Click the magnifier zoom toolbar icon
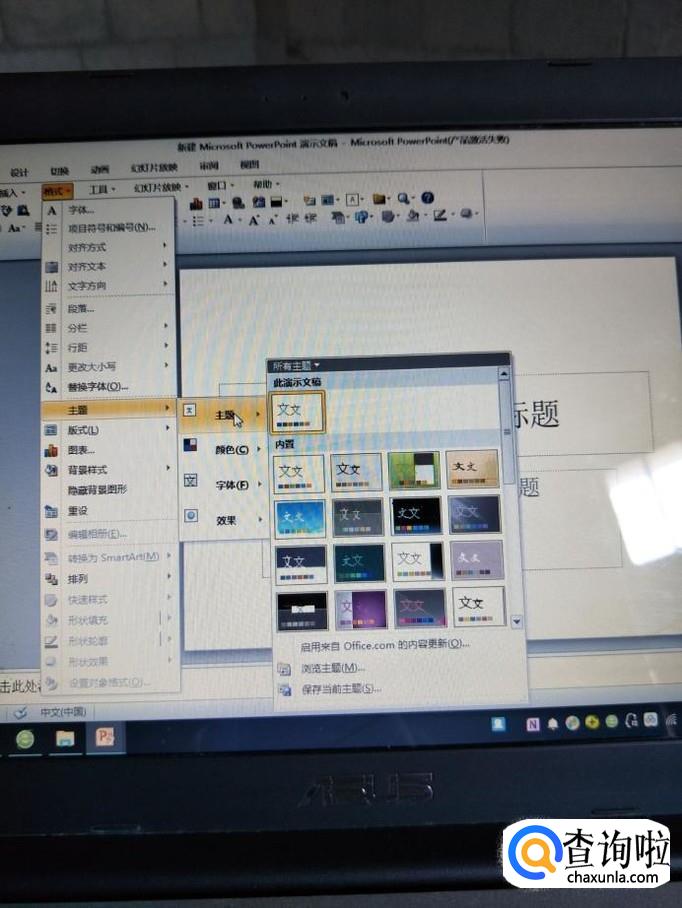The height and width of the screenshot is (908, 682). point(403,199)
